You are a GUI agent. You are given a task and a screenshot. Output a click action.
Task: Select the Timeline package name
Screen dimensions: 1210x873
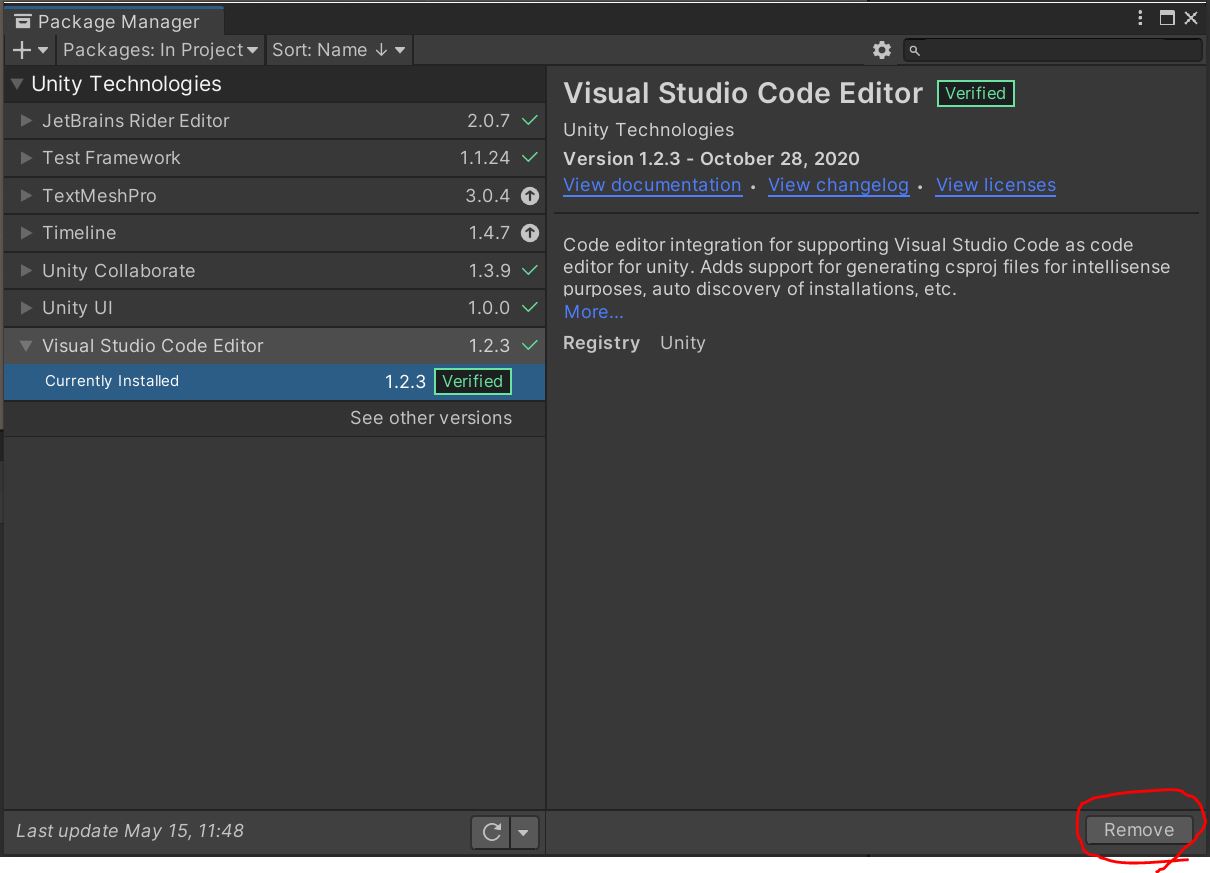click(x=79, y=233)
